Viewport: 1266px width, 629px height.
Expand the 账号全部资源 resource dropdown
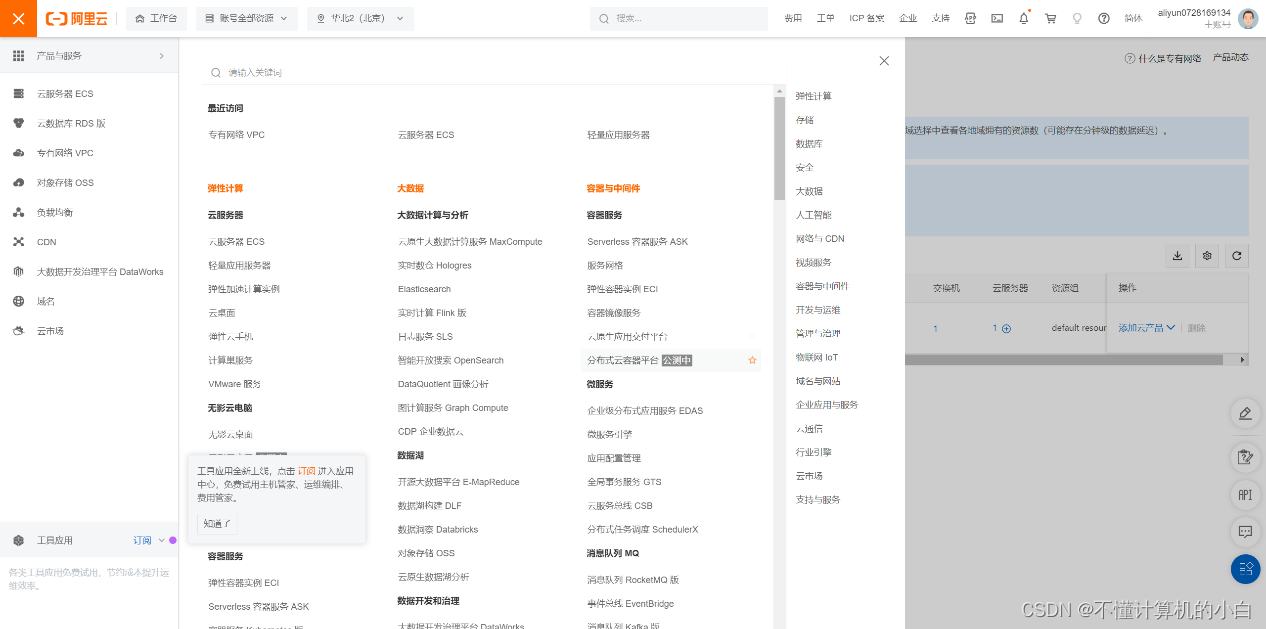point(247,18)
